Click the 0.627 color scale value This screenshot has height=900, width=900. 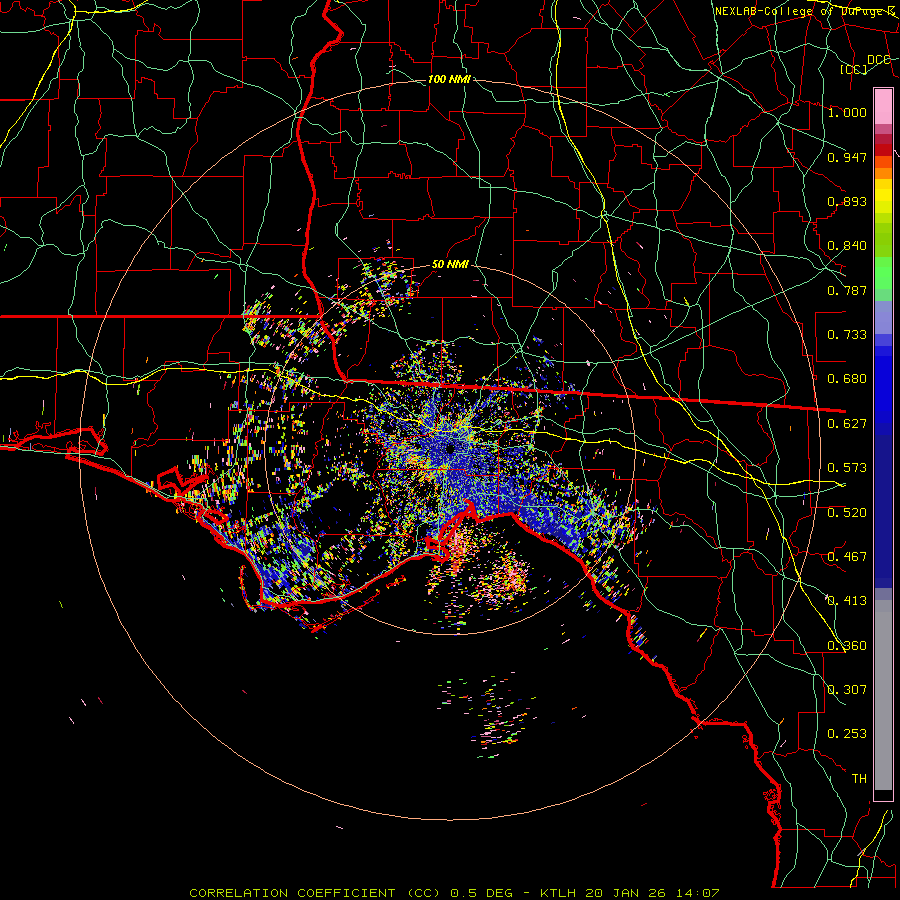coord(847,424)
